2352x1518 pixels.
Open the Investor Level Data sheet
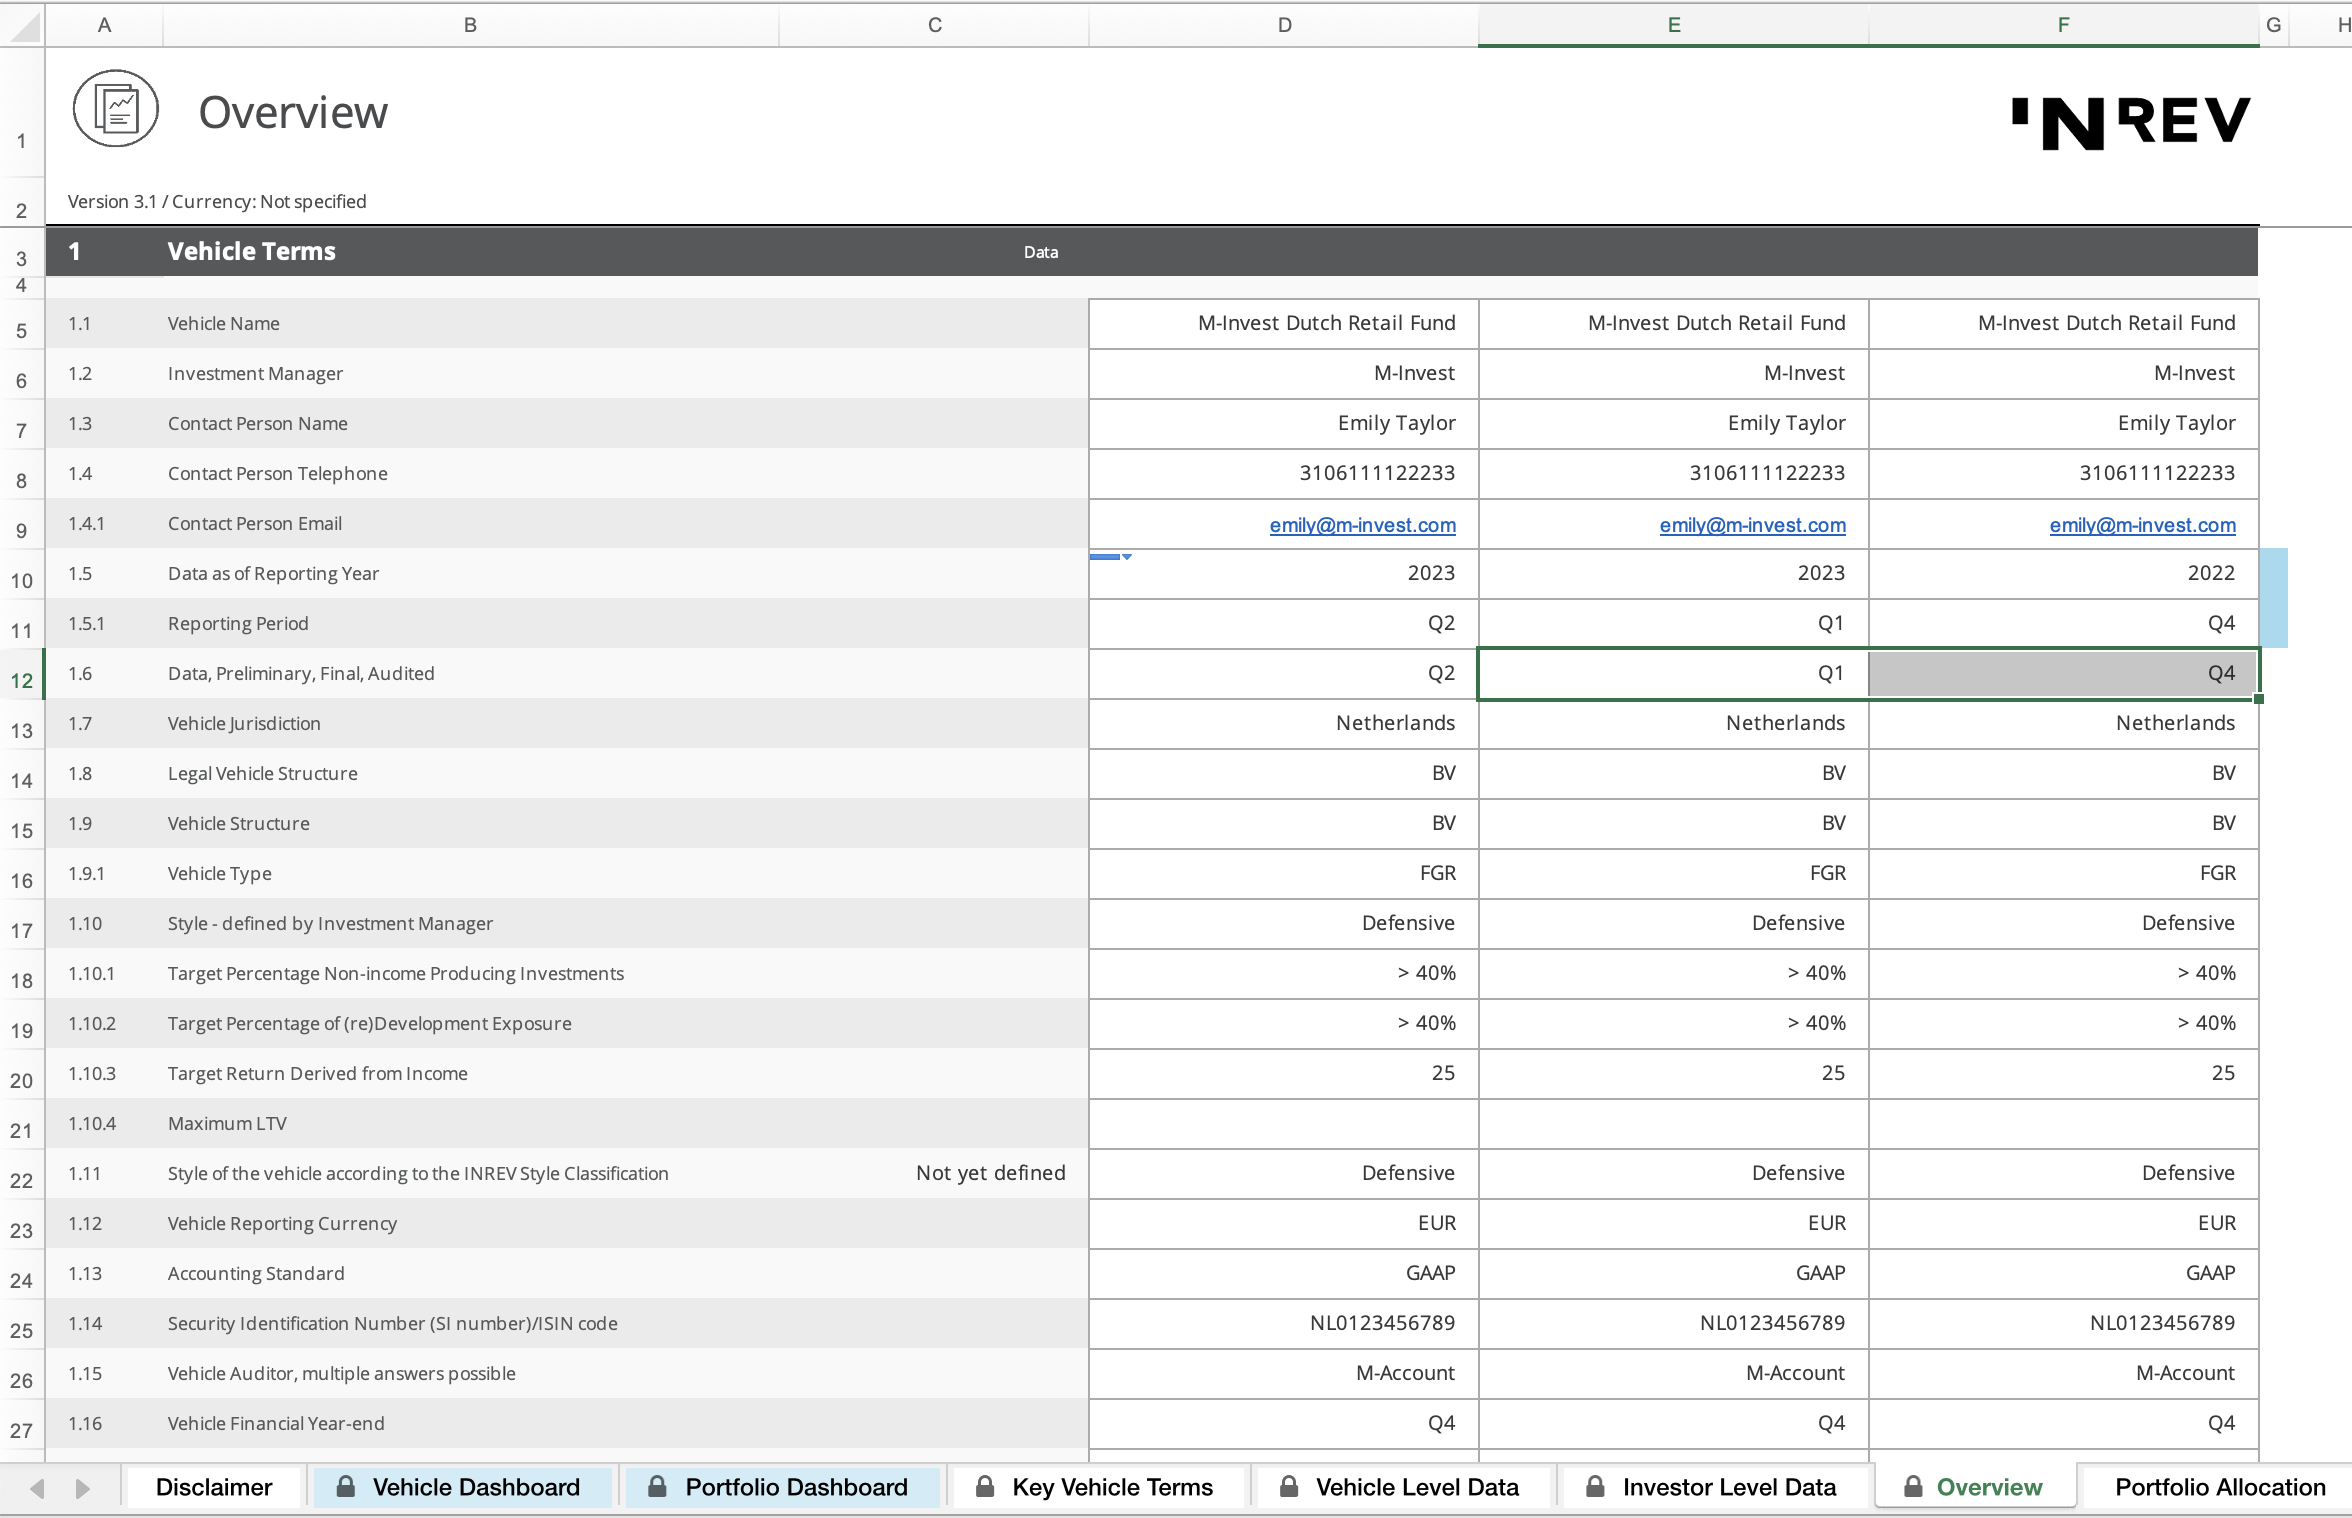tap(1730, 1487)
